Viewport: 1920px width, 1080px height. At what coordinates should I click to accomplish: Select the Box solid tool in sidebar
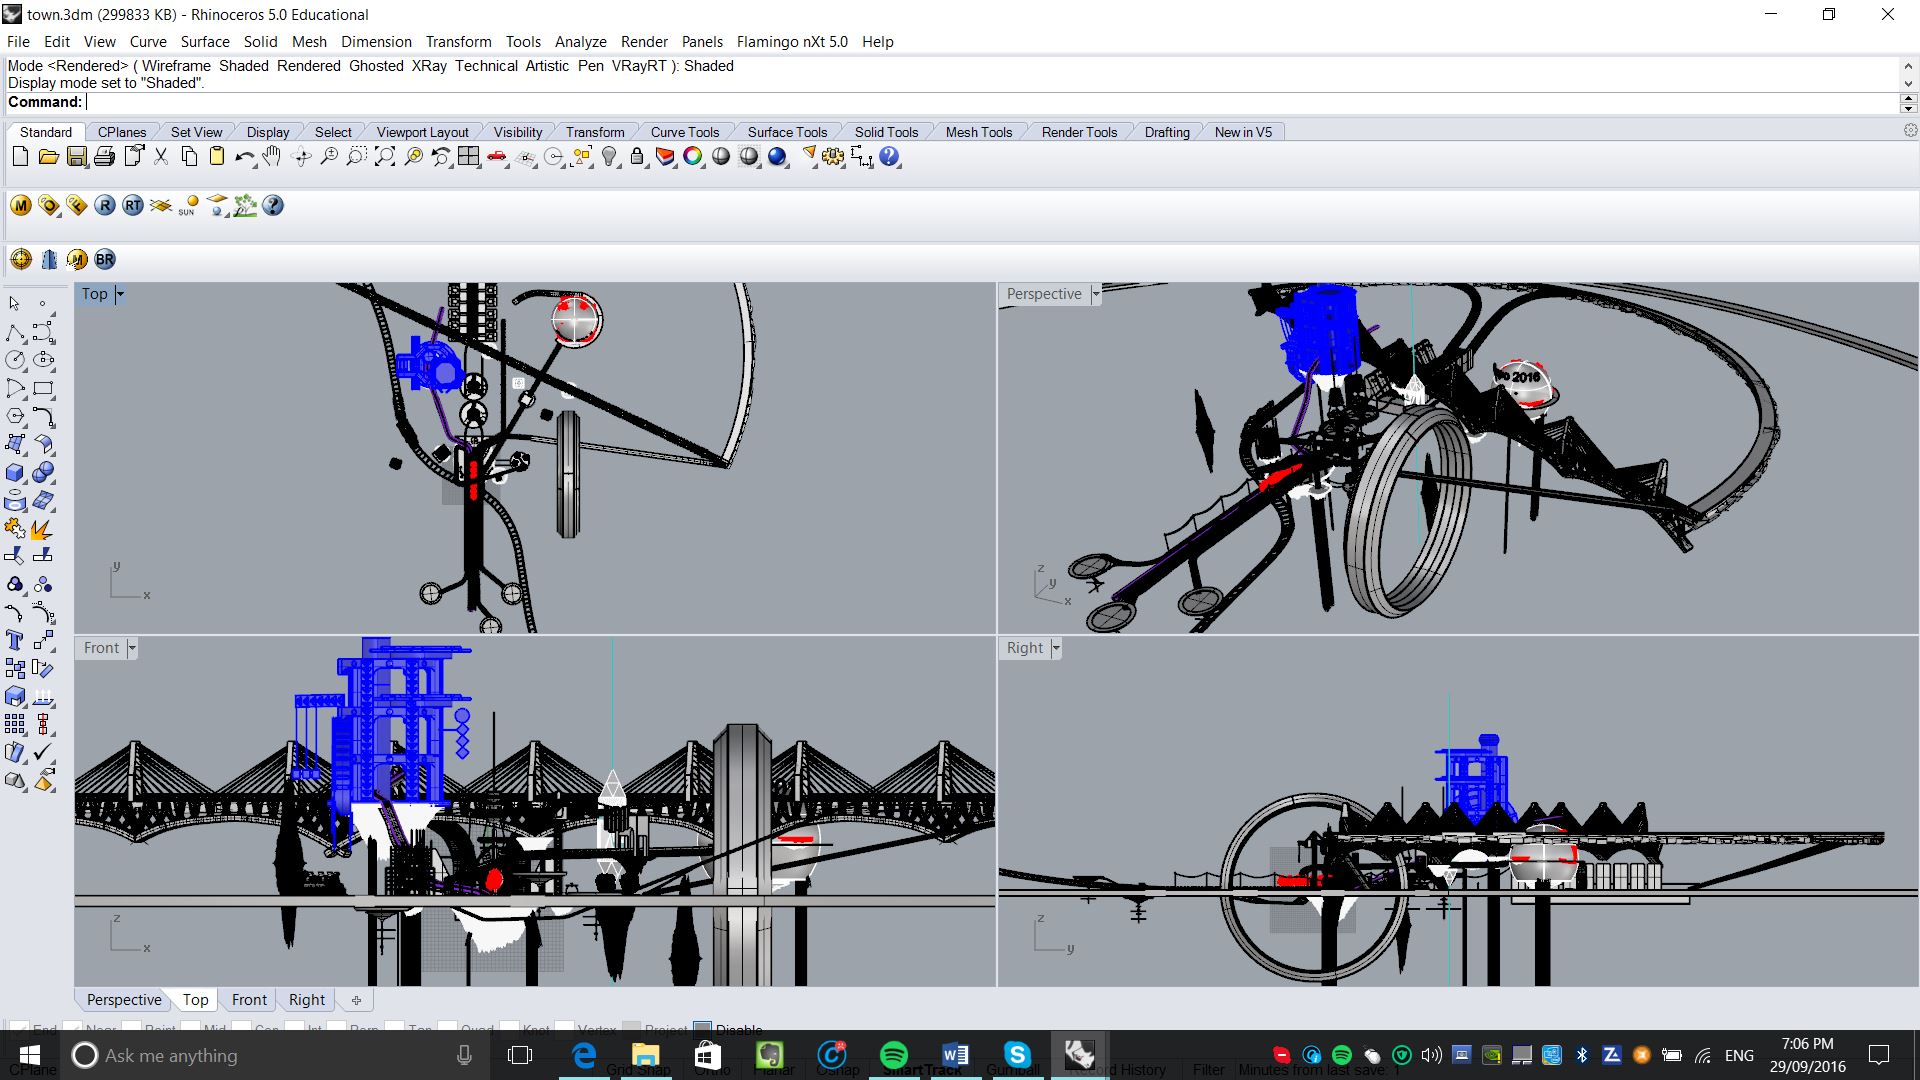(15, 473)
